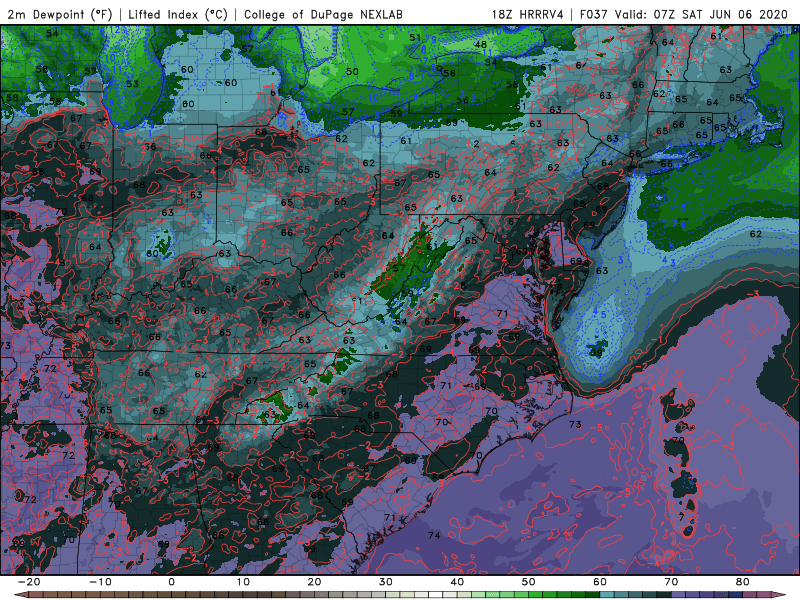
Task: Click the "F037" forecast hour text
Action: (594, 14)
